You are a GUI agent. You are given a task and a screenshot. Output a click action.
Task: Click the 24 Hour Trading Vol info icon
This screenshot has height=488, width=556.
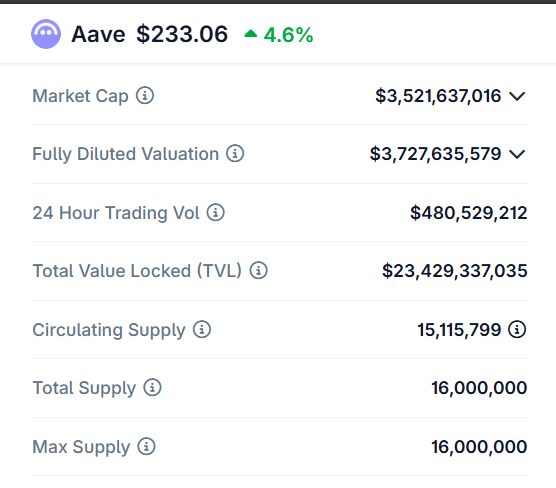(x=216, y=212)
